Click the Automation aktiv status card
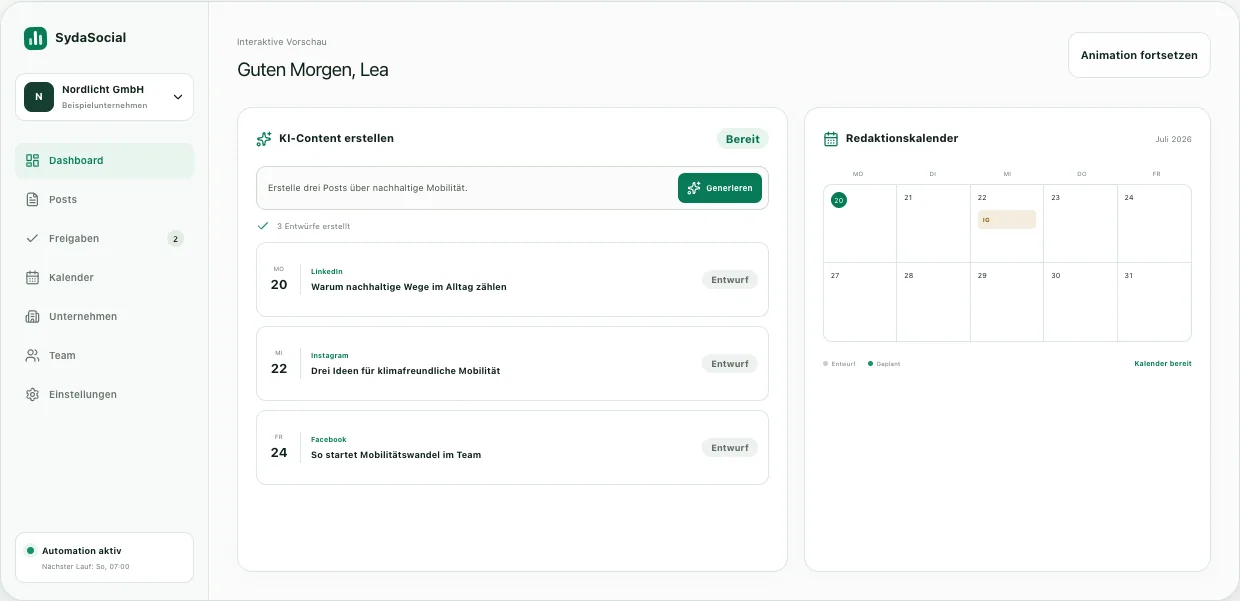The height and width of the screenshot is (601, 1240). (x=105, y=557)
